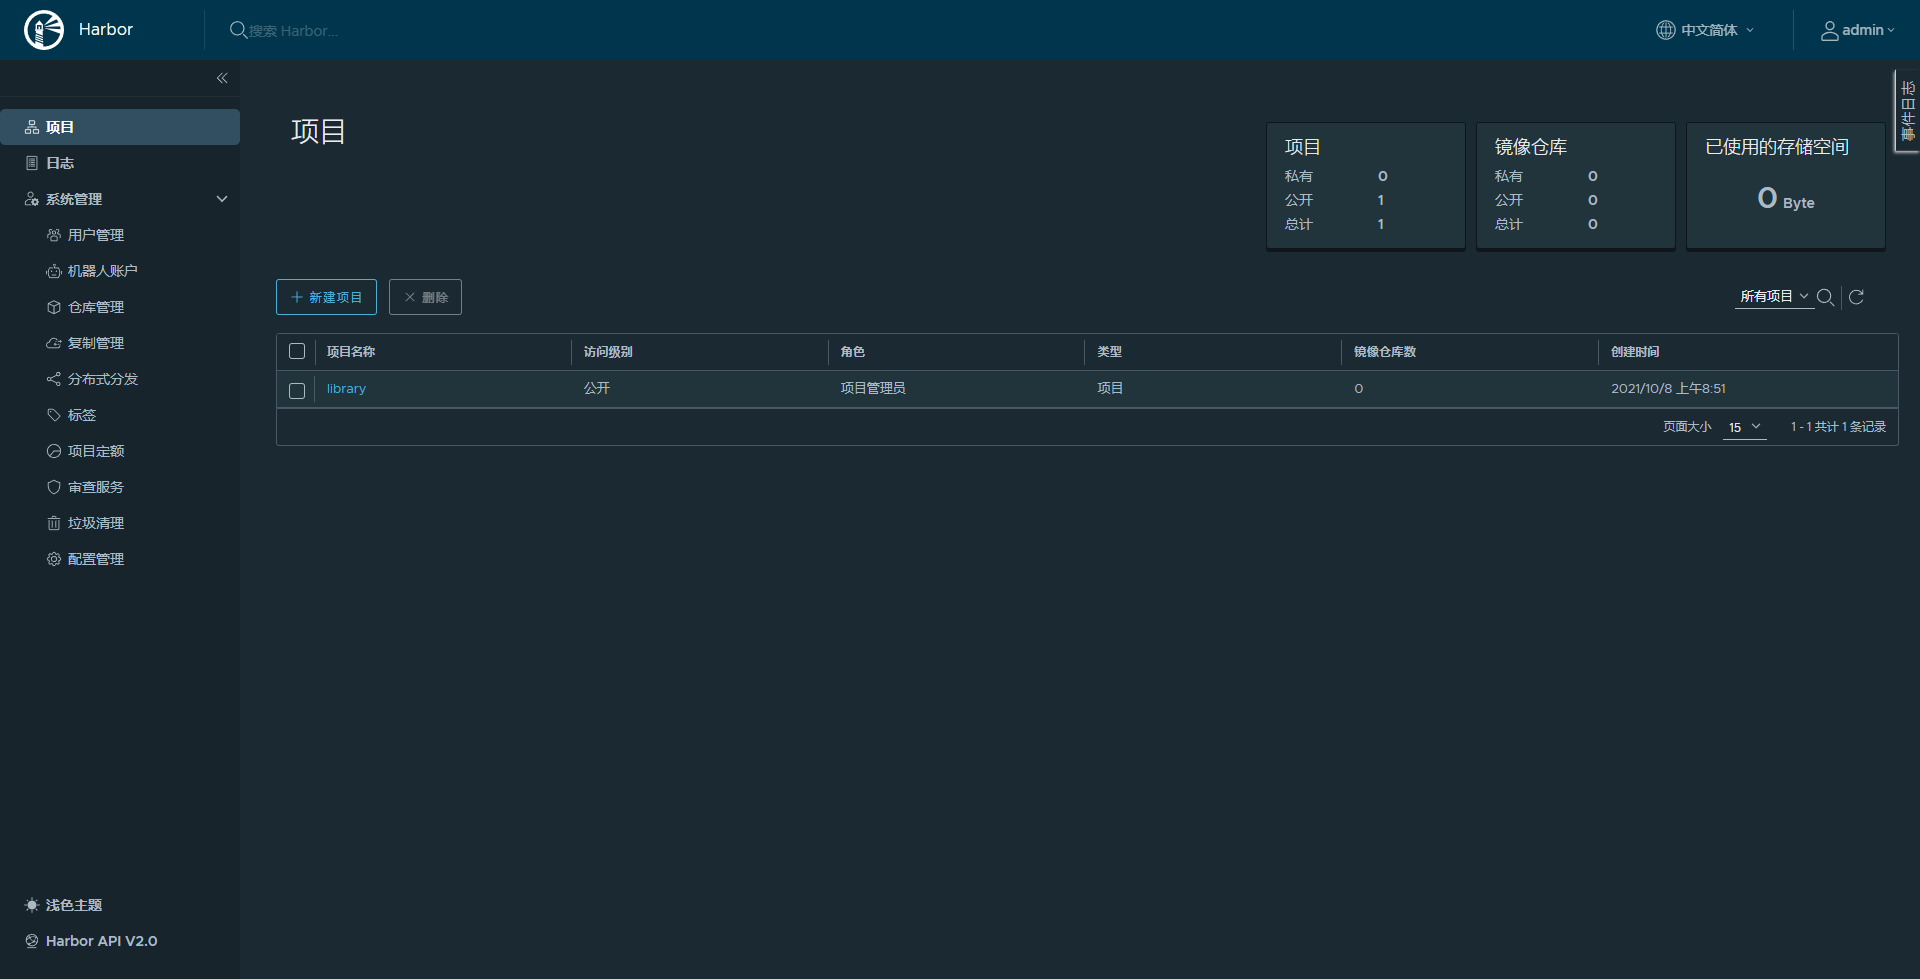Click the 镜像仓库 statistics card title

1531,147
